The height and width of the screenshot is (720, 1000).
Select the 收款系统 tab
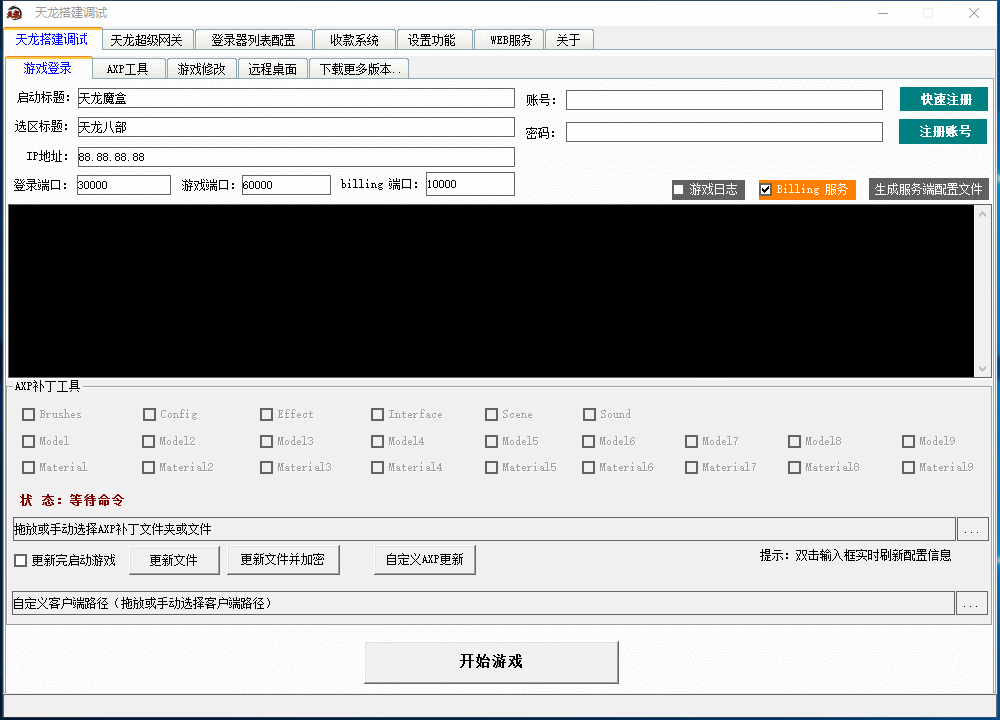point(354,40)
